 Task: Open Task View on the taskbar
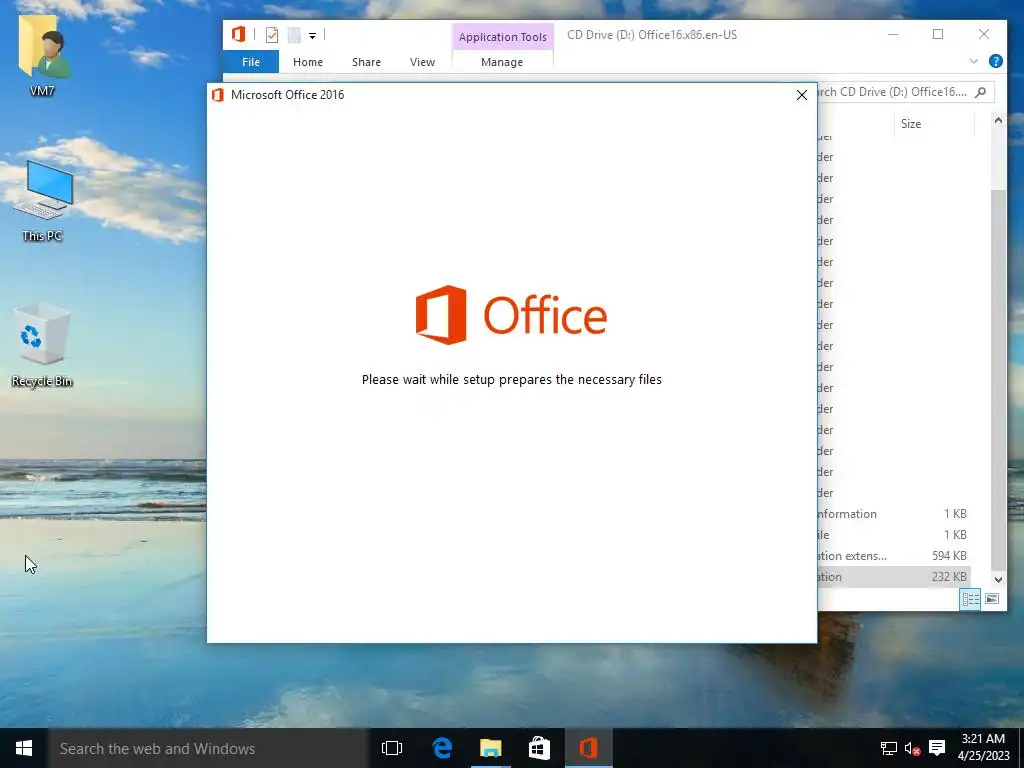click(392, 748)
